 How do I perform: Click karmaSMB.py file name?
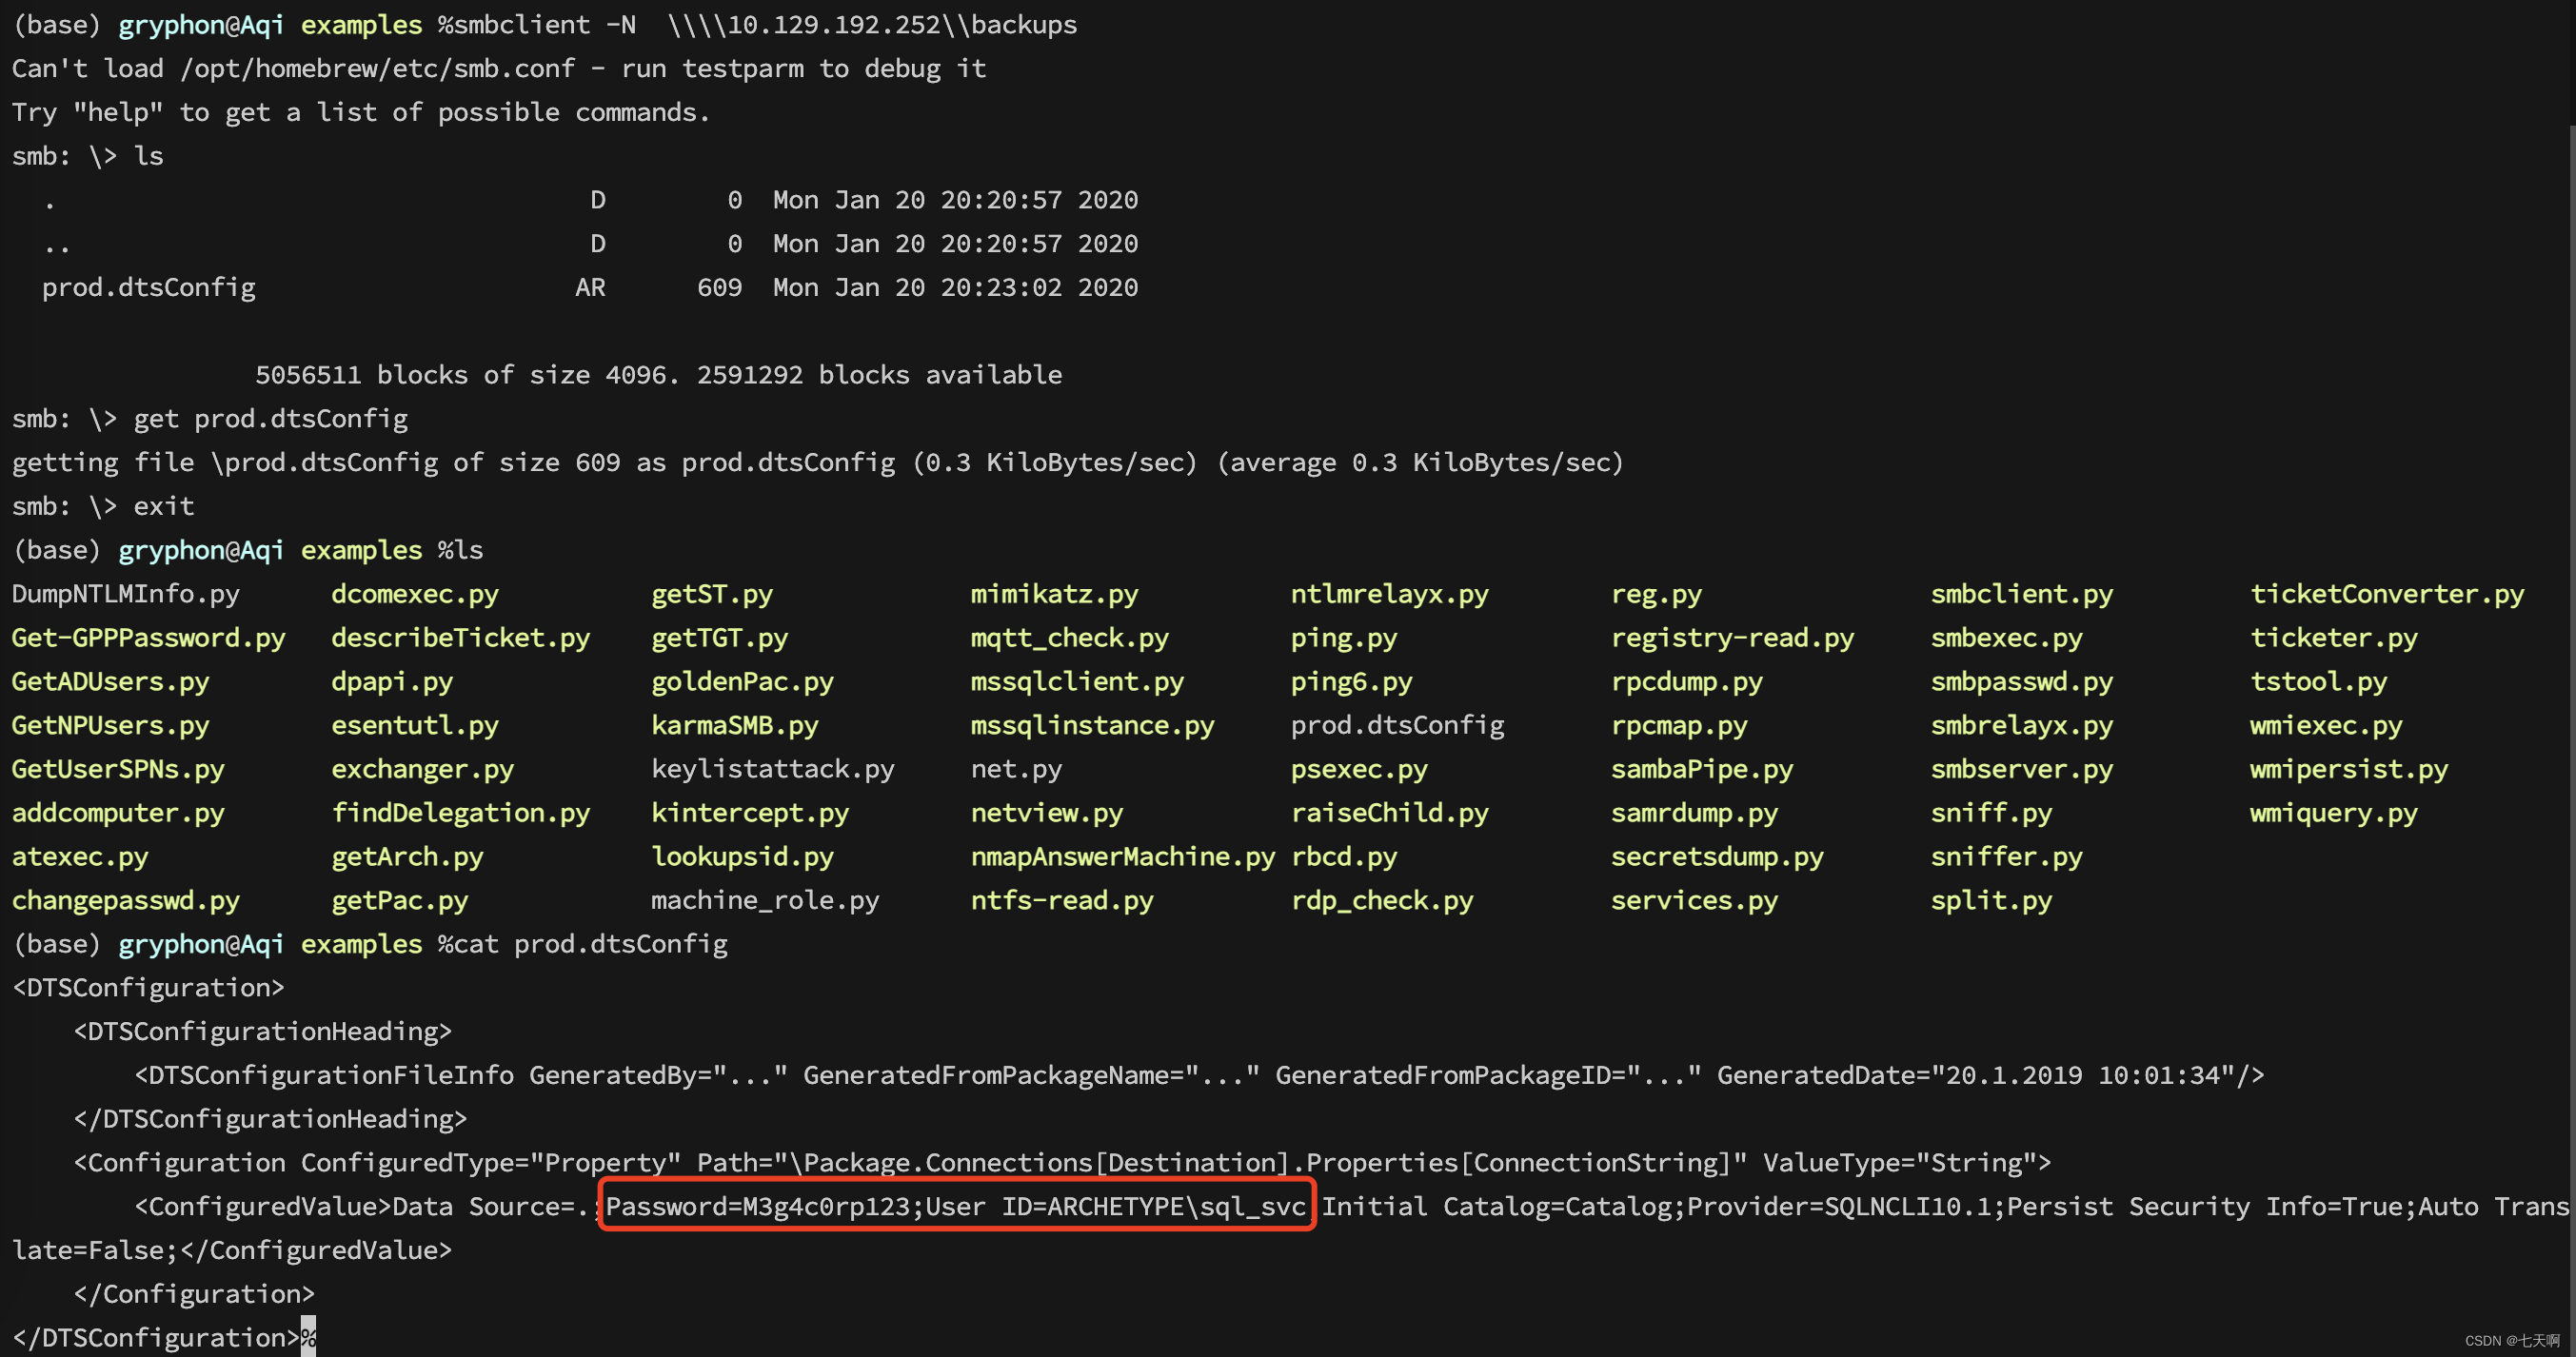pyautogui.click(x=735, y=726)
